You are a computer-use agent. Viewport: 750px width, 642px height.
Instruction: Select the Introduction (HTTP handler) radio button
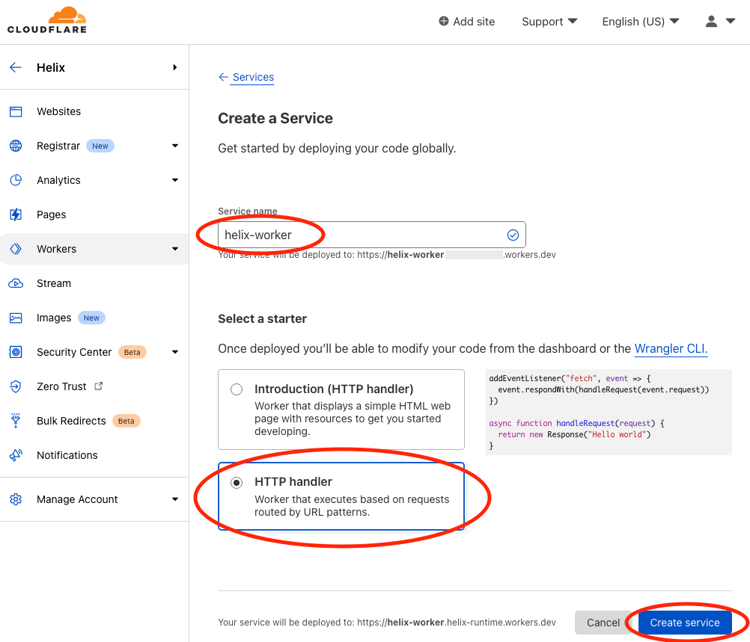[236, 389]
